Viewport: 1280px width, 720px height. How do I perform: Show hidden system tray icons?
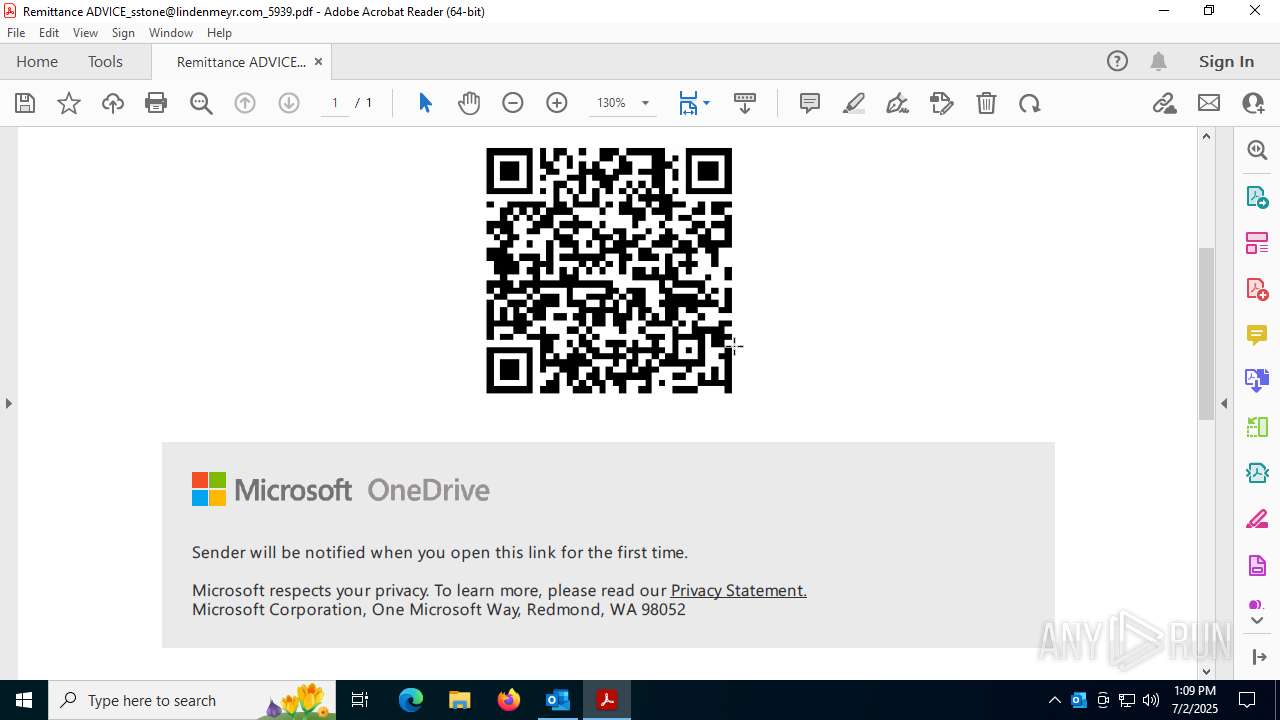(x=1055, y=700)
